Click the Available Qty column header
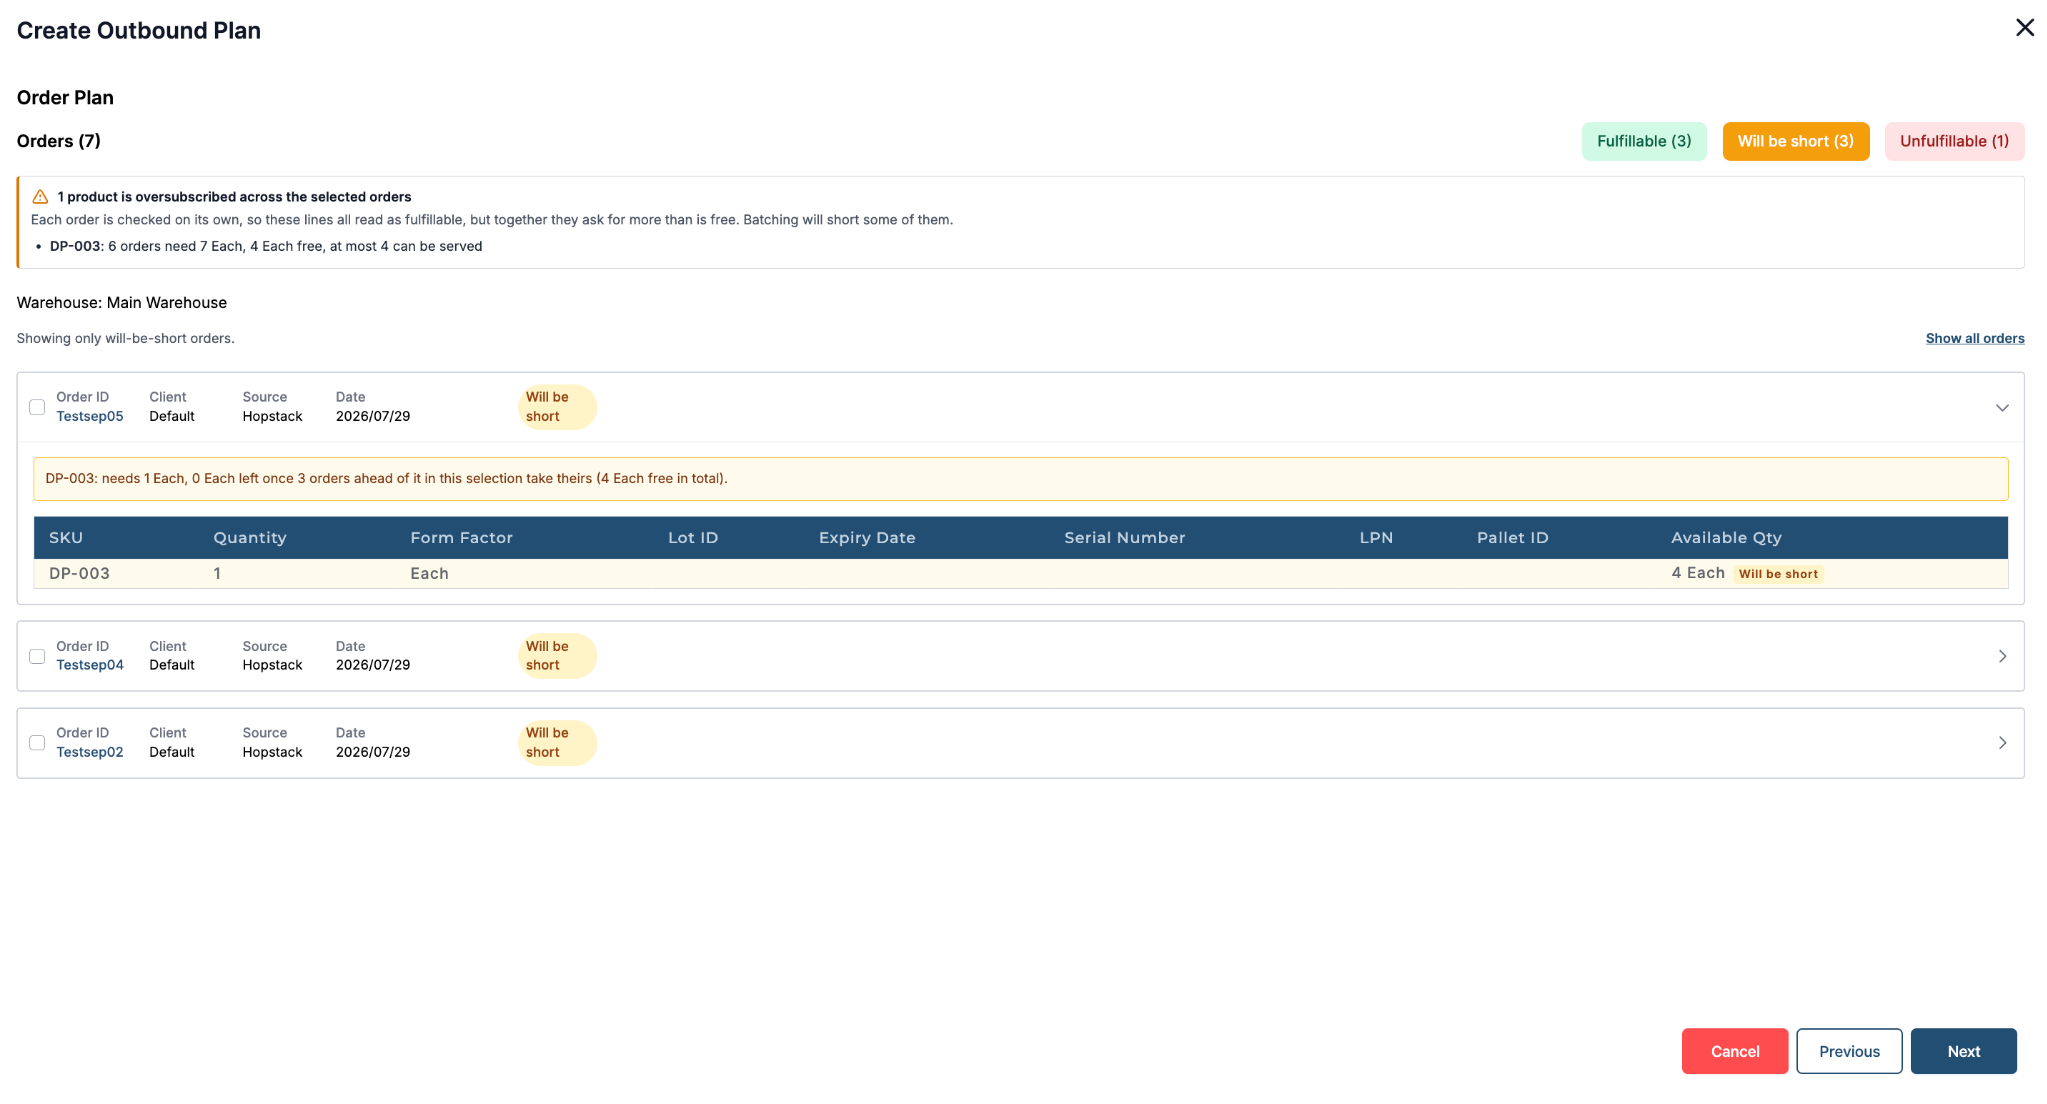 1726,538
